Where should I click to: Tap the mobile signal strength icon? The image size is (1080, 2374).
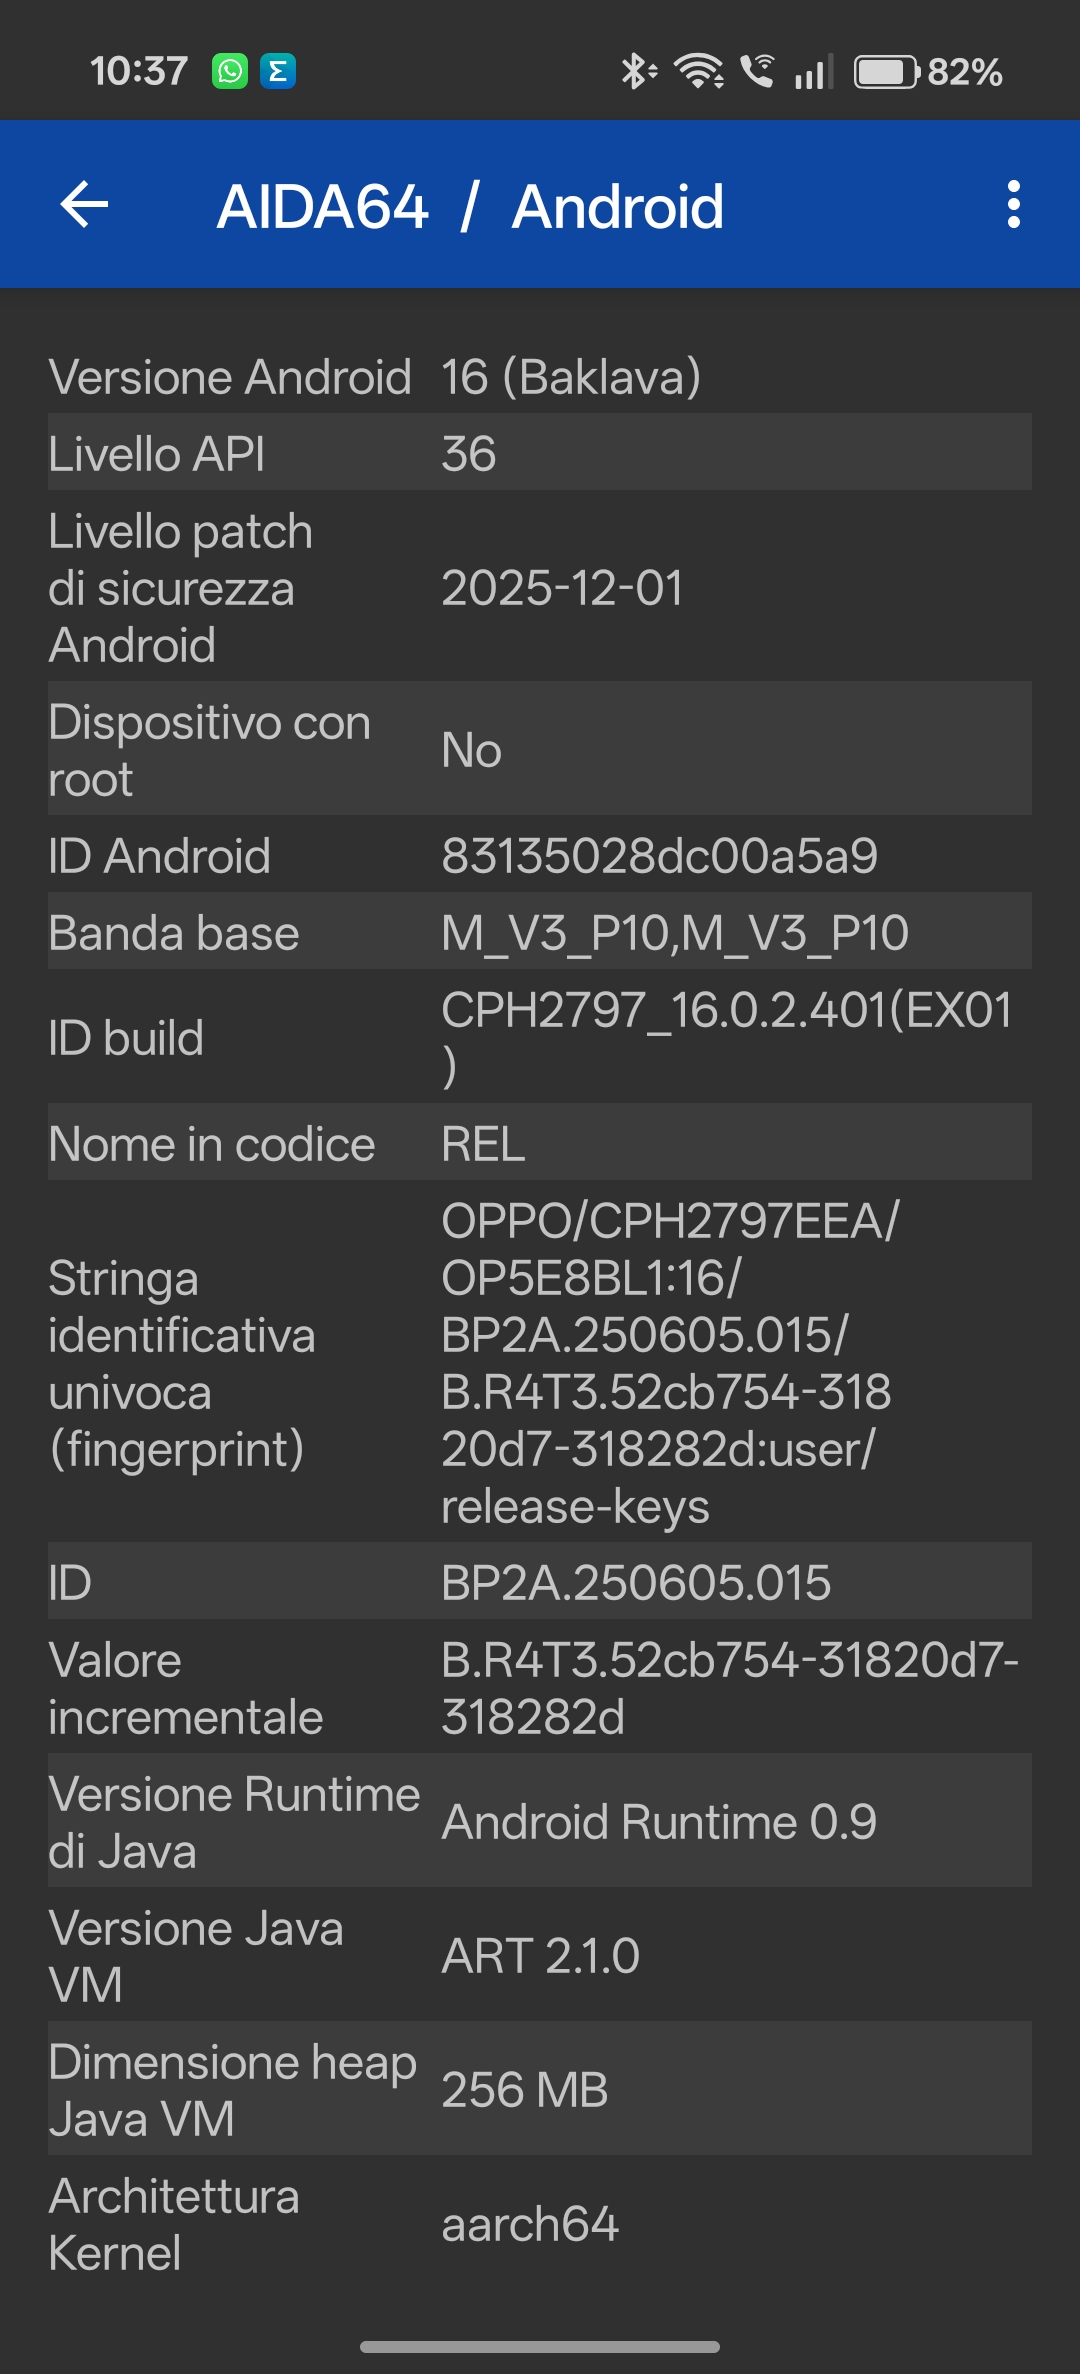click(813, 72)
